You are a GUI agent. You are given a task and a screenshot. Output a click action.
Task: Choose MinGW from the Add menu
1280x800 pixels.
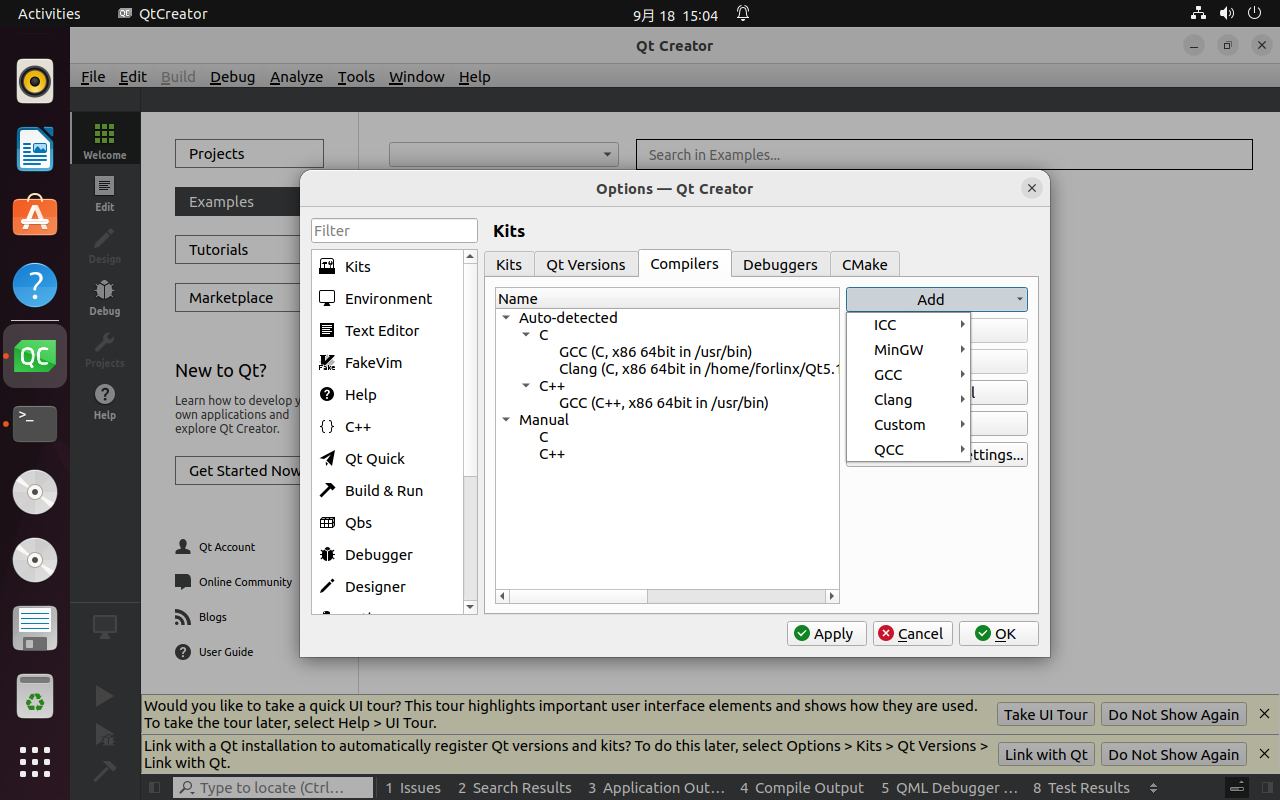pyautogui.click(x=908, y=350)
